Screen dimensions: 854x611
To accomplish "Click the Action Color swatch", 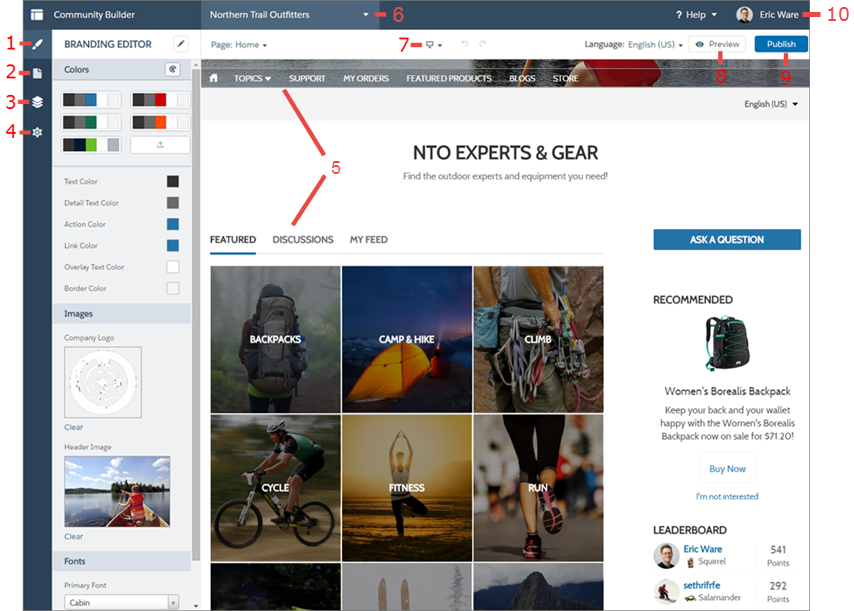I will tap(173, 224).
